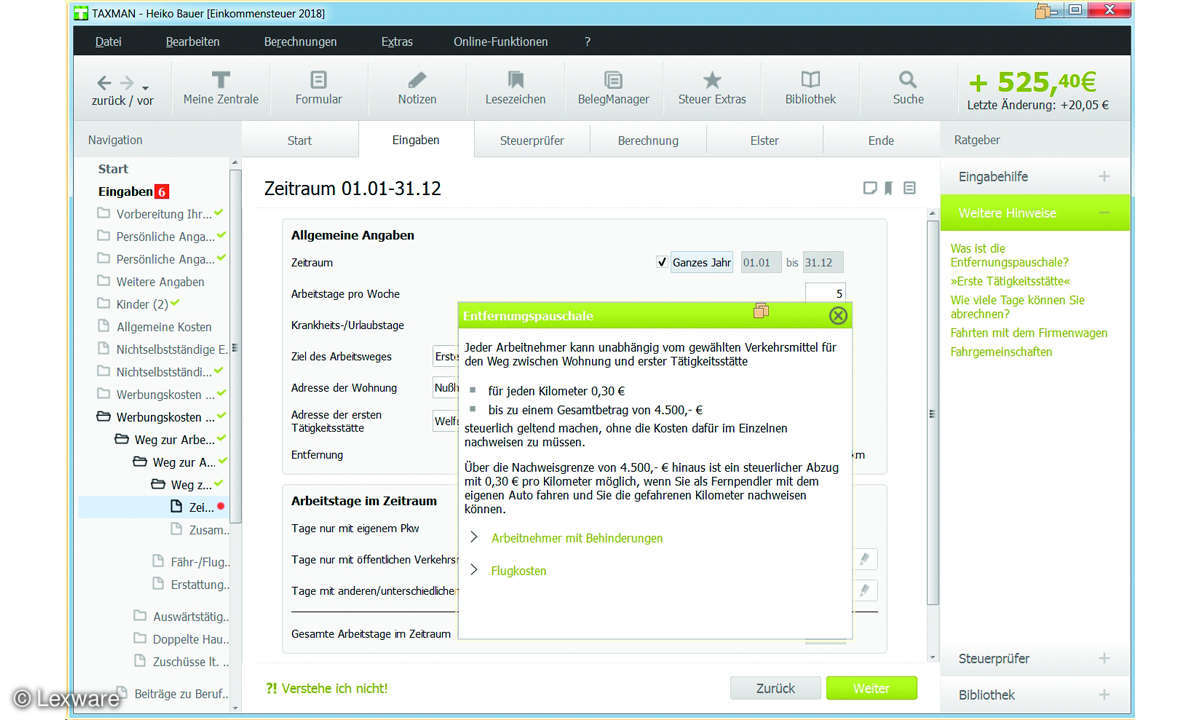Click document icon of Fähr-/Flug... item
1200x720 pixels.
pyautogui.click(x=158, y=561)
